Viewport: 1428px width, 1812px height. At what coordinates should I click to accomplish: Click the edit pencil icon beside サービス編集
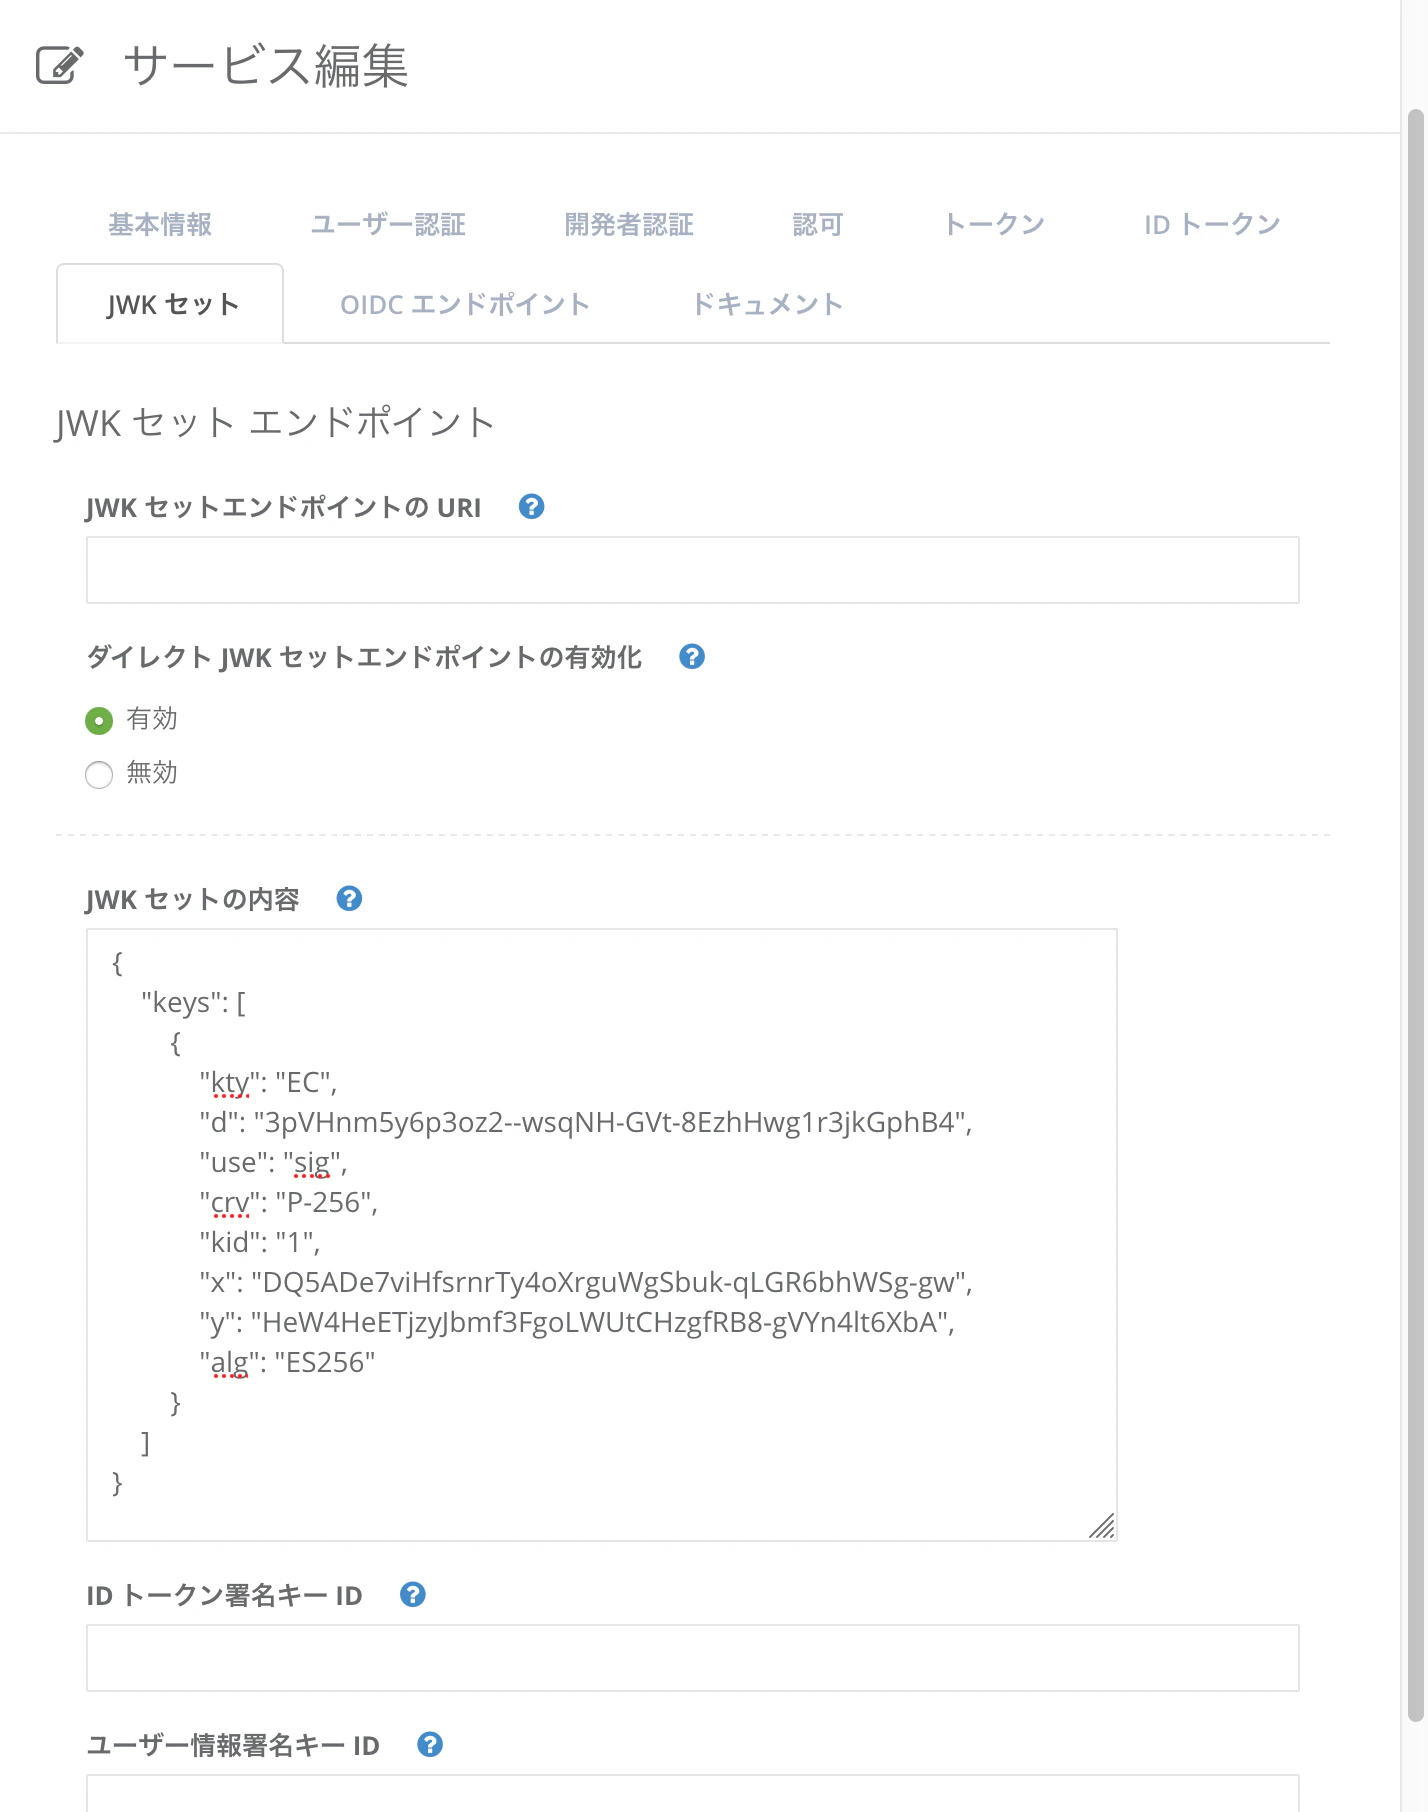click(x=56, y=65)
